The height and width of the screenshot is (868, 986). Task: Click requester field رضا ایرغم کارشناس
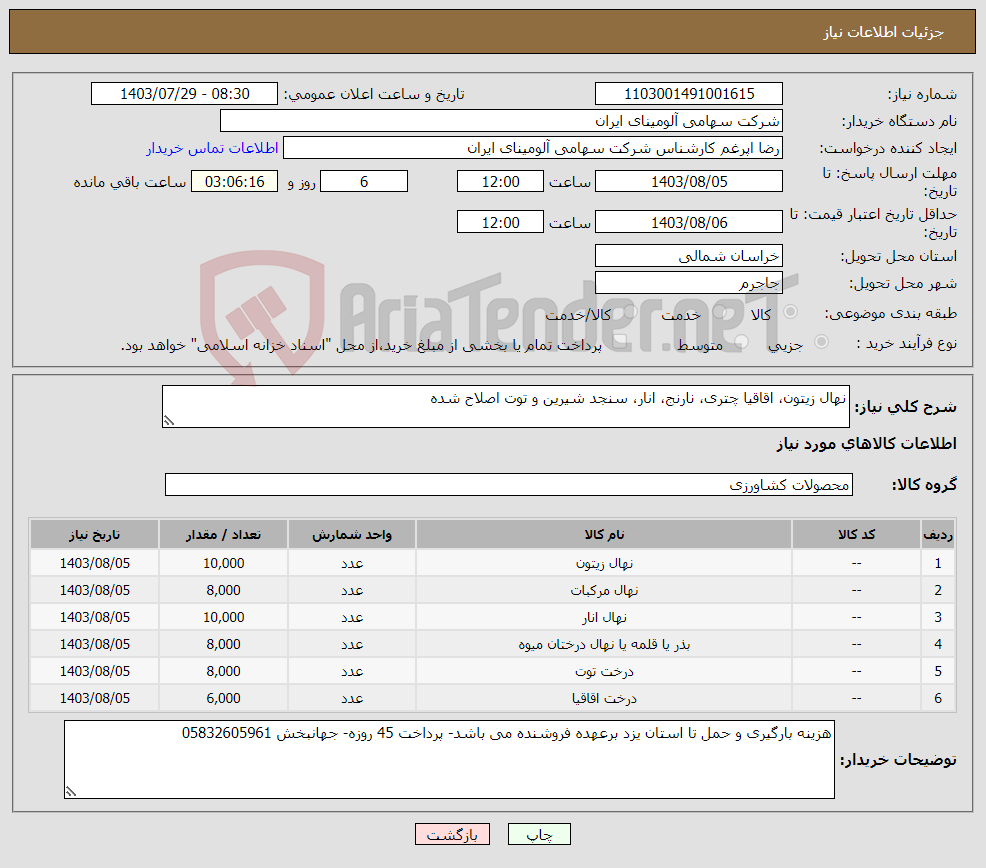[533, 148]
